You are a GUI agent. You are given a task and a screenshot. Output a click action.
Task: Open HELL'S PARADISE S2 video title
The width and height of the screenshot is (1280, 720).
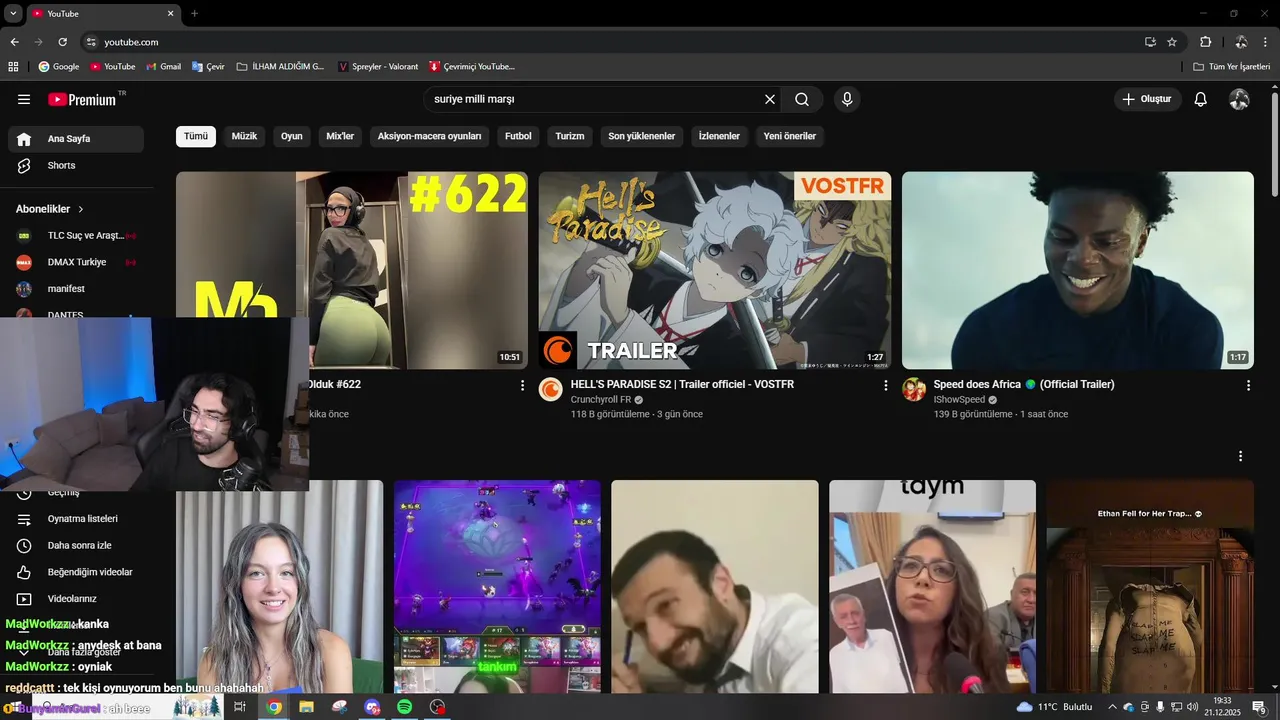[x=682, y=384]
